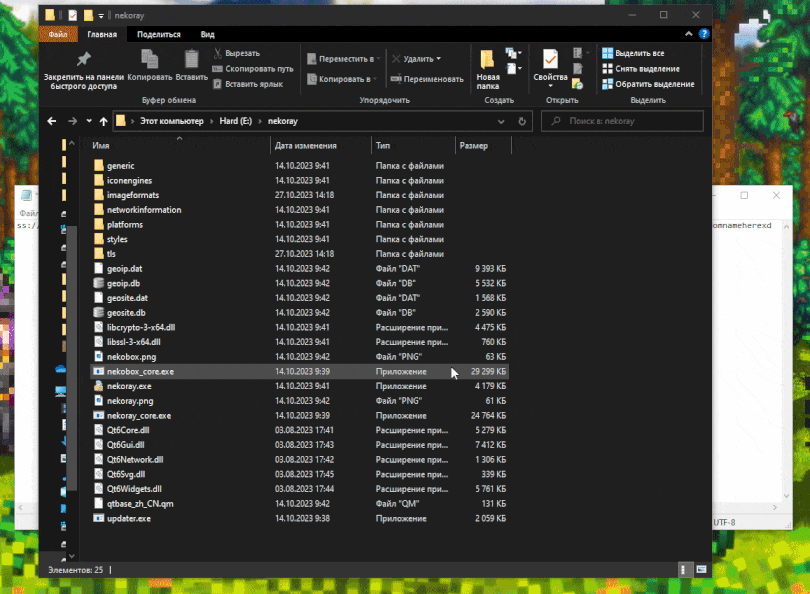
Task: Select the nekobox.png file icon
Action: tap(99, 356)
